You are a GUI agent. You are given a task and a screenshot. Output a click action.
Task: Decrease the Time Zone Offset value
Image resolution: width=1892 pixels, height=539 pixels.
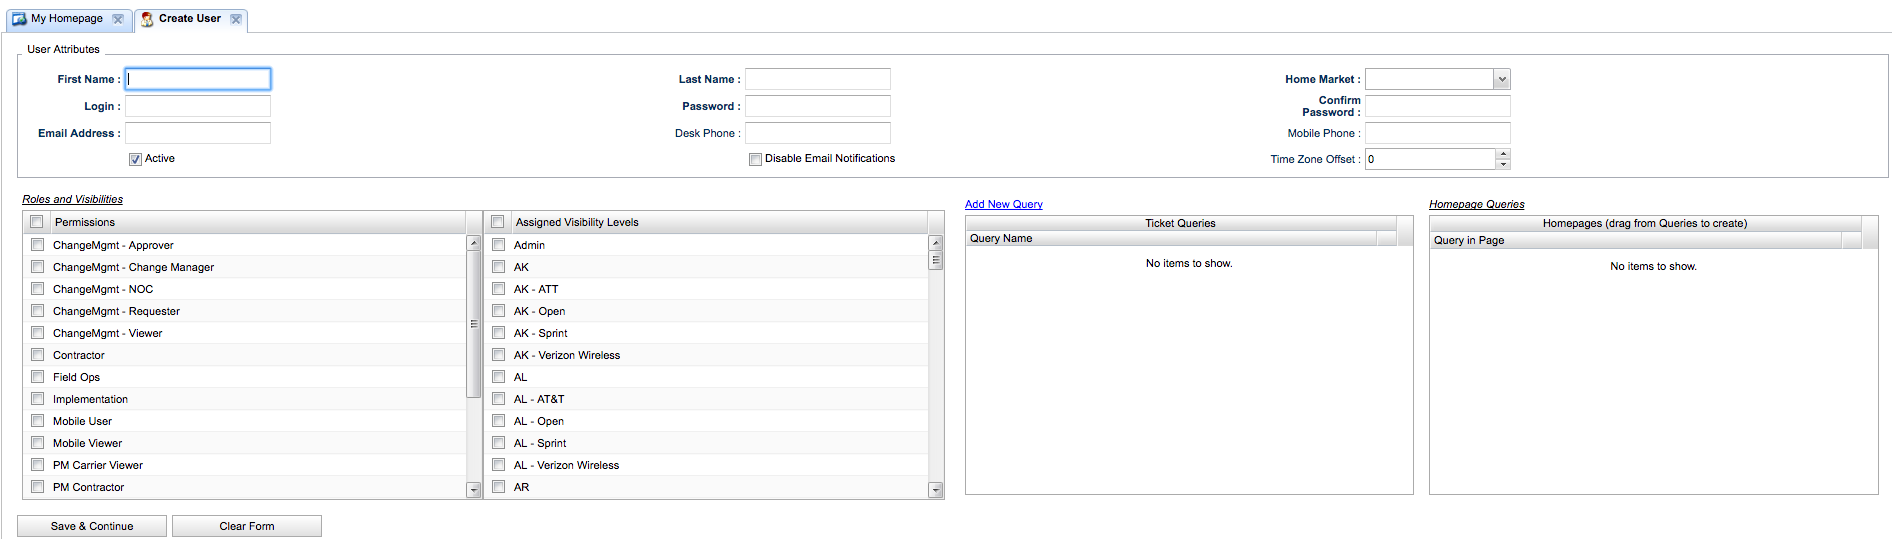1502,164
